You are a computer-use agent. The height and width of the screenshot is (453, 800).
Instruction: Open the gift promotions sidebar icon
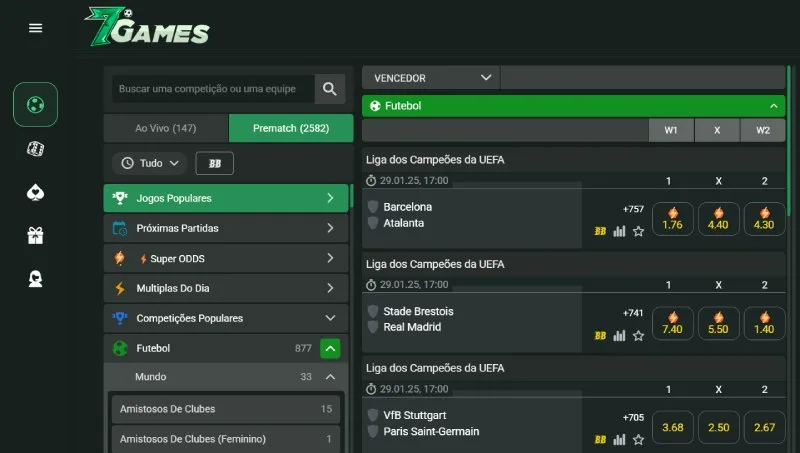coord(35,236)
